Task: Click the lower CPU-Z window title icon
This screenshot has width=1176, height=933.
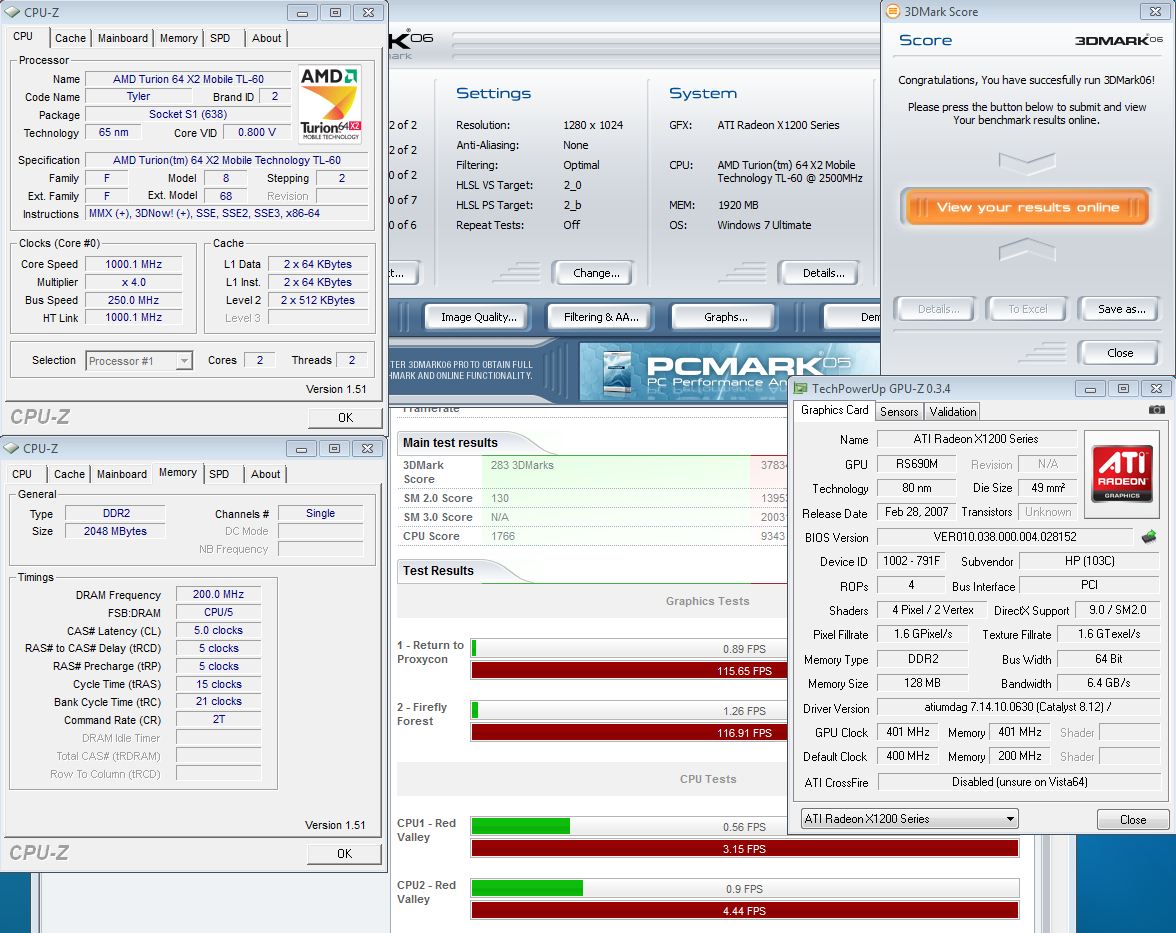Action: [11, 448]
